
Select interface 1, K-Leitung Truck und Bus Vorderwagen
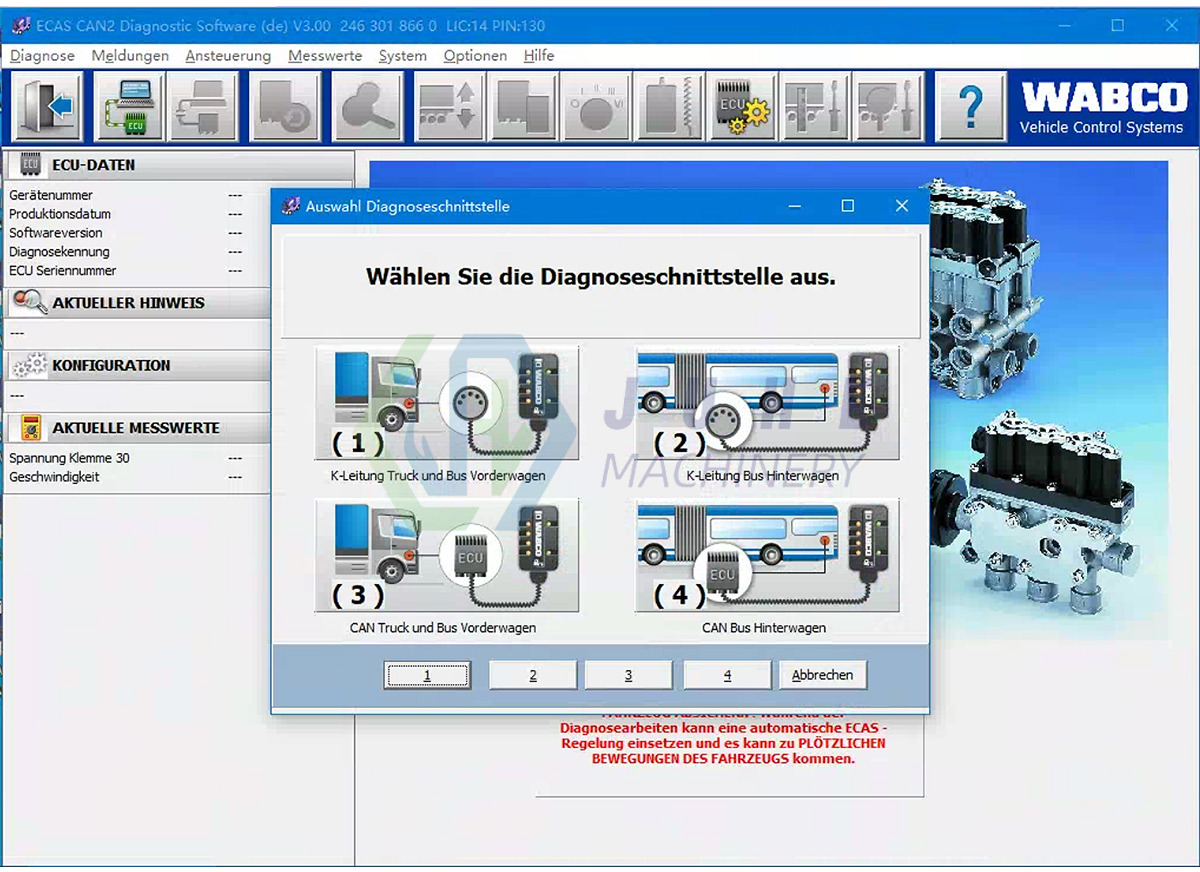click(x=428, y=674)
